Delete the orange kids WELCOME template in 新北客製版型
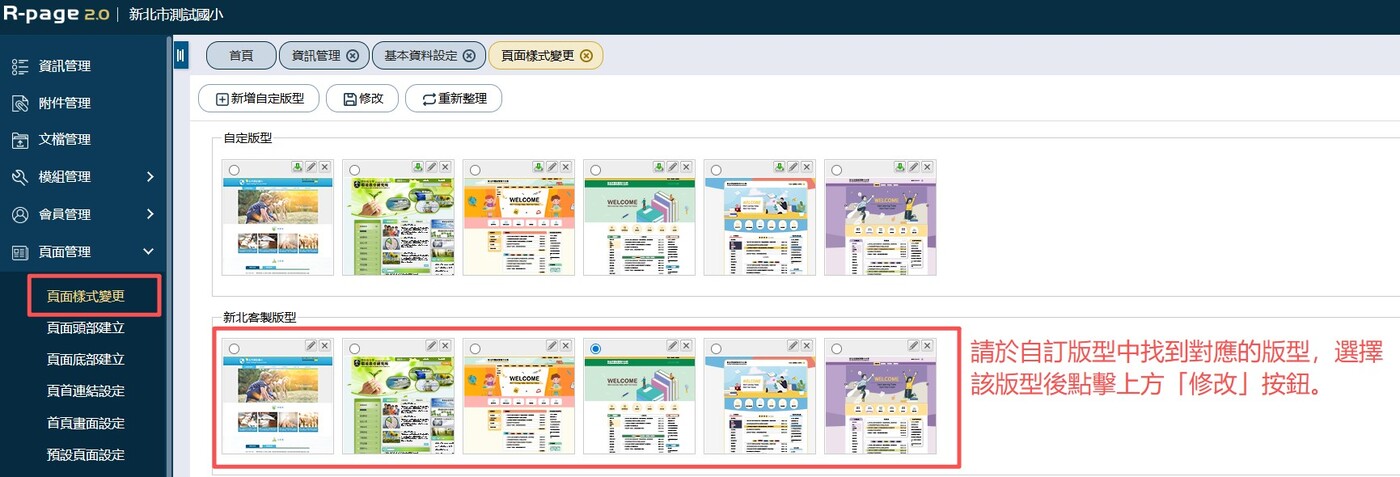 point(566,345)
